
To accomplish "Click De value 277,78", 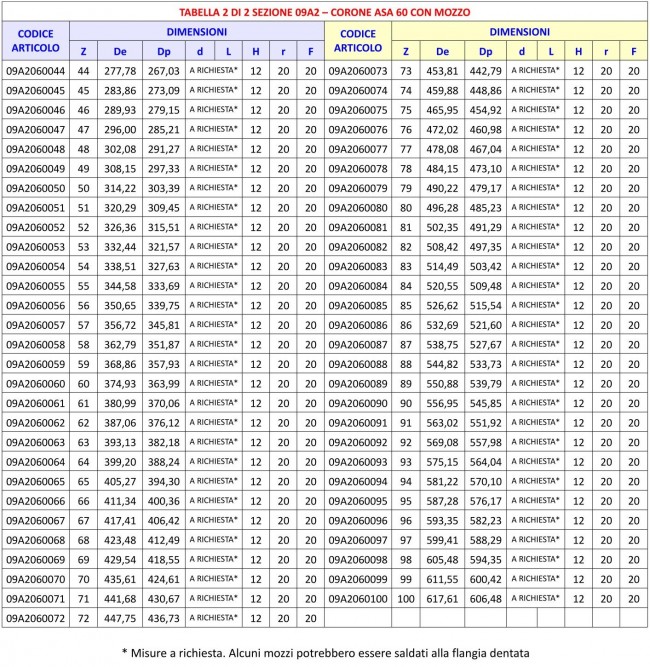I will (120, 71).
